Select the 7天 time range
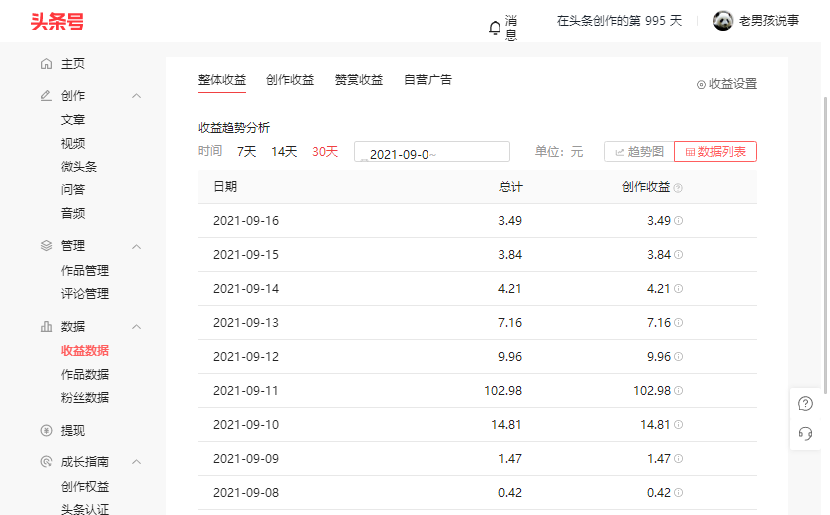This screenshot has height=515, width=830. click(247, 152)
